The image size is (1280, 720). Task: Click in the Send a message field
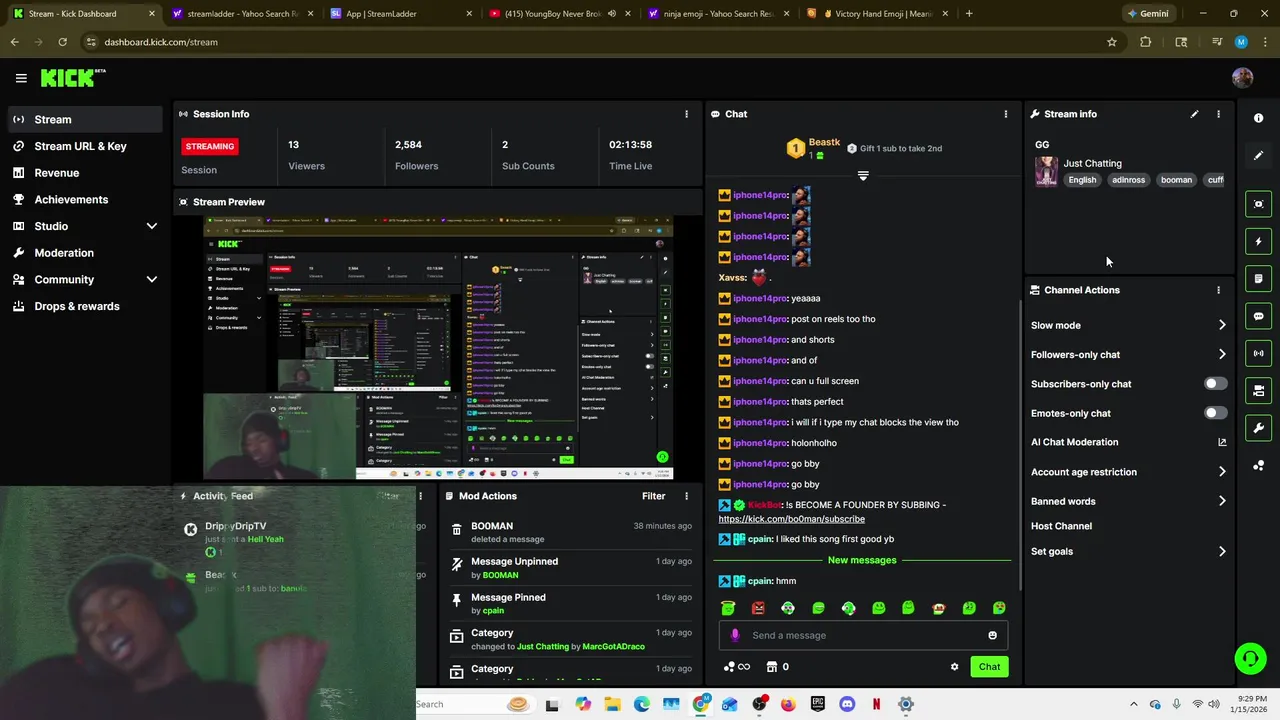pyautogui.click(x=863, y=635)
